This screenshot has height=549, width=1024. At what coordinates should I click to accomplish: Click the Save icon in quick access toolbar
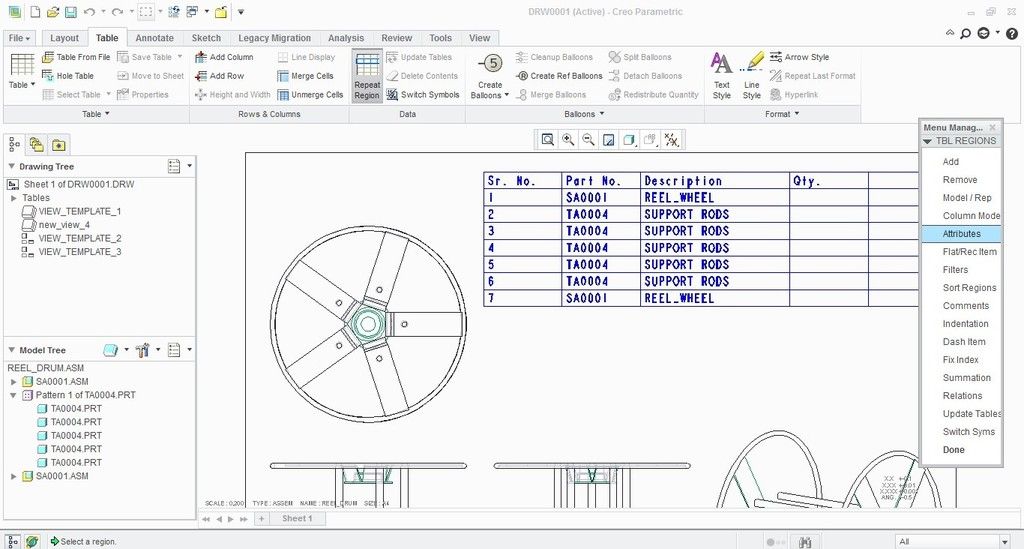click(71, 12)
